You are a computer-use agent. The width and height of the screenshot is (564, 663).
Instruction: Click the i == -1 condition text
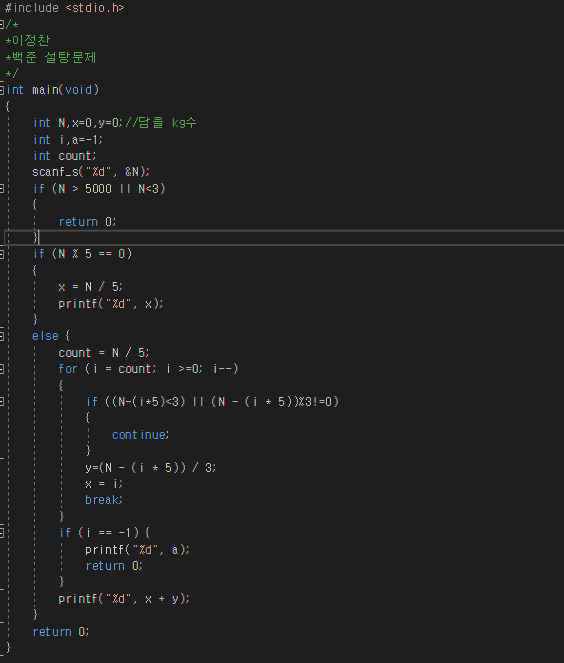point(109,533)
